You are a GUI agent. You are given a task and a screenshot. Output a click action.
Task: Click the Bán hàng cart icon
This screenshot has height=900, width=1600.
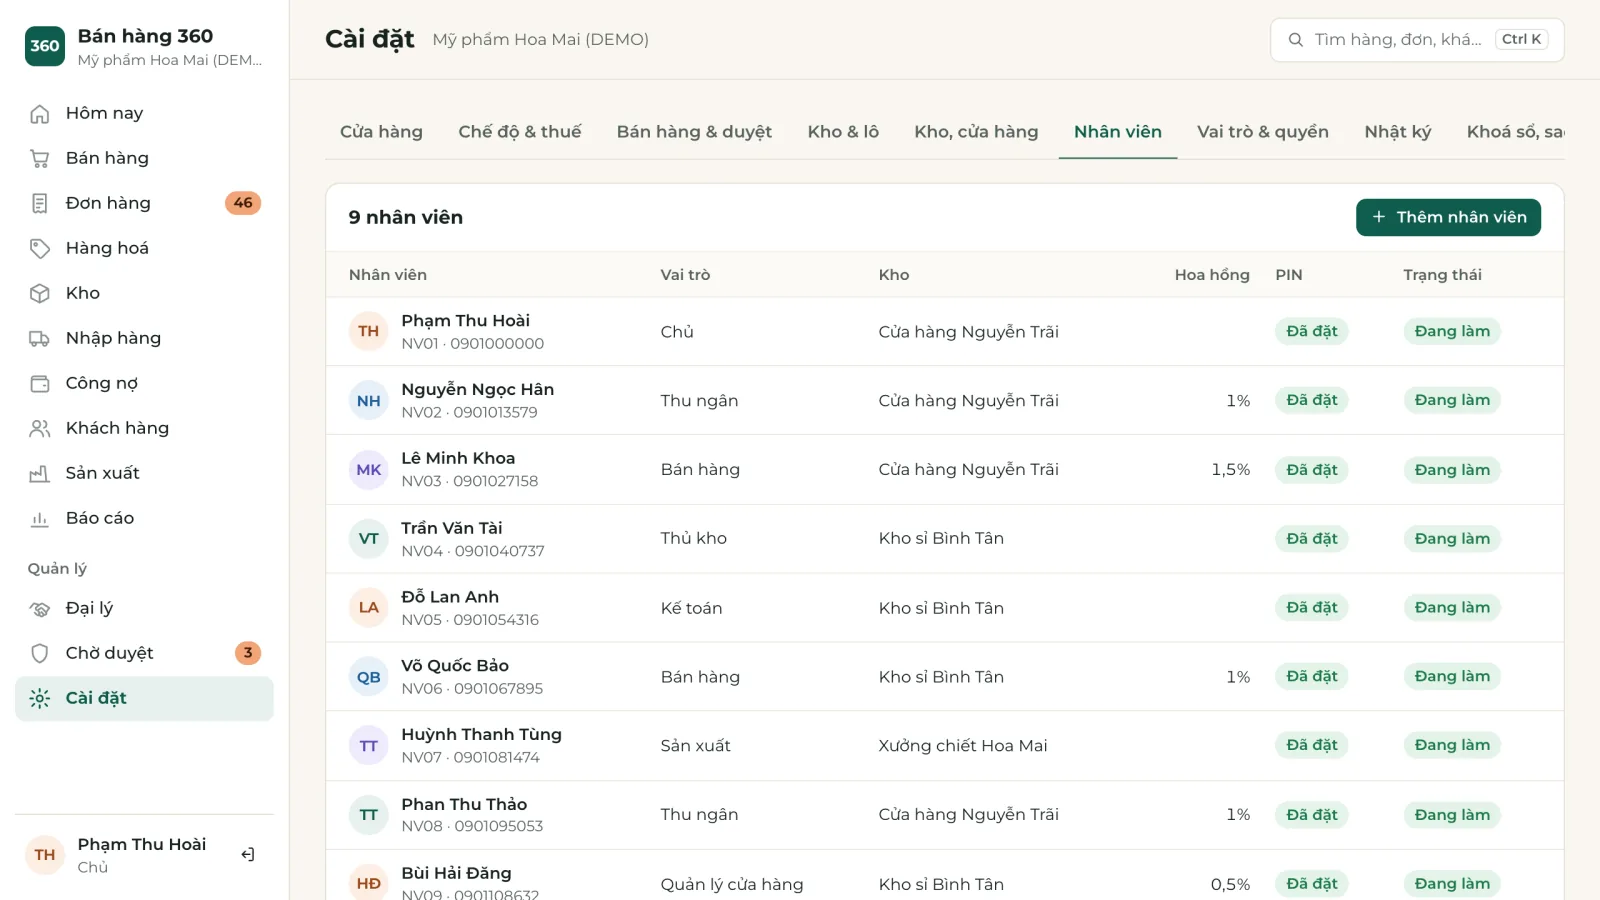coord(40,159)
